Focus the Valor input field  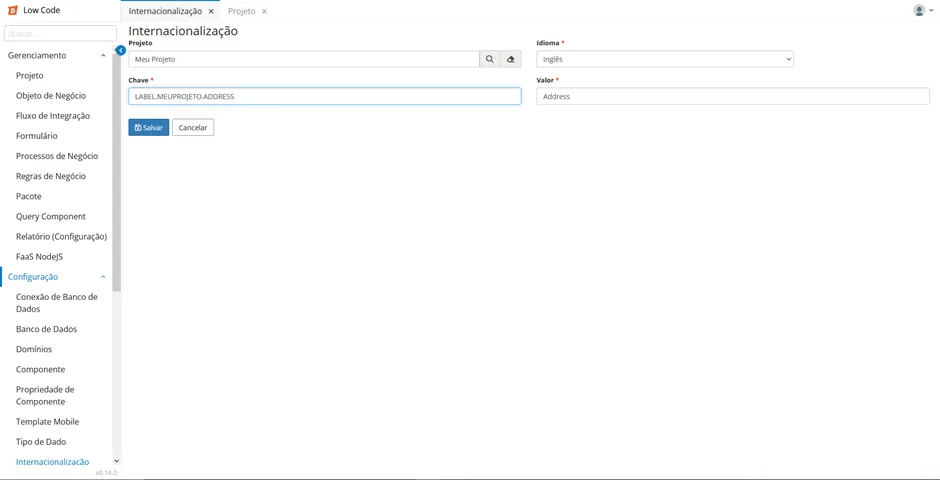click(733, 96)
